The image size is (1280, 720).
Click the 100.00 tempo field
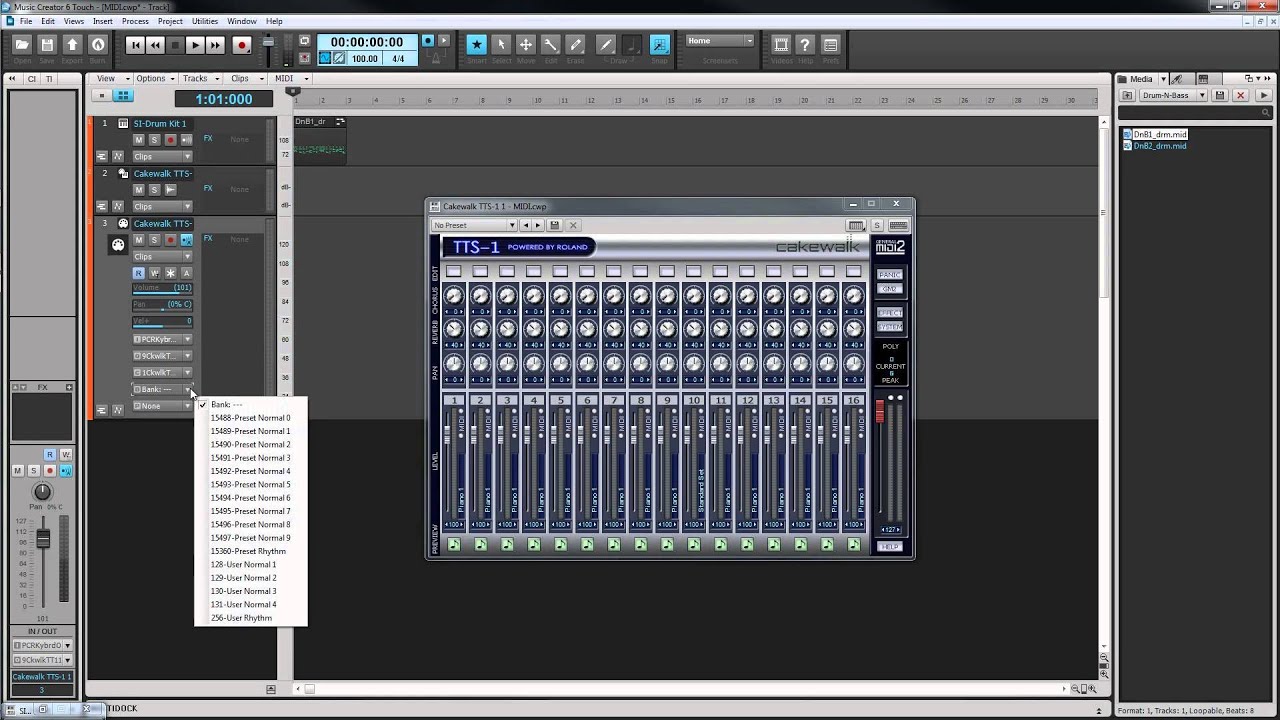coord(366,59)
